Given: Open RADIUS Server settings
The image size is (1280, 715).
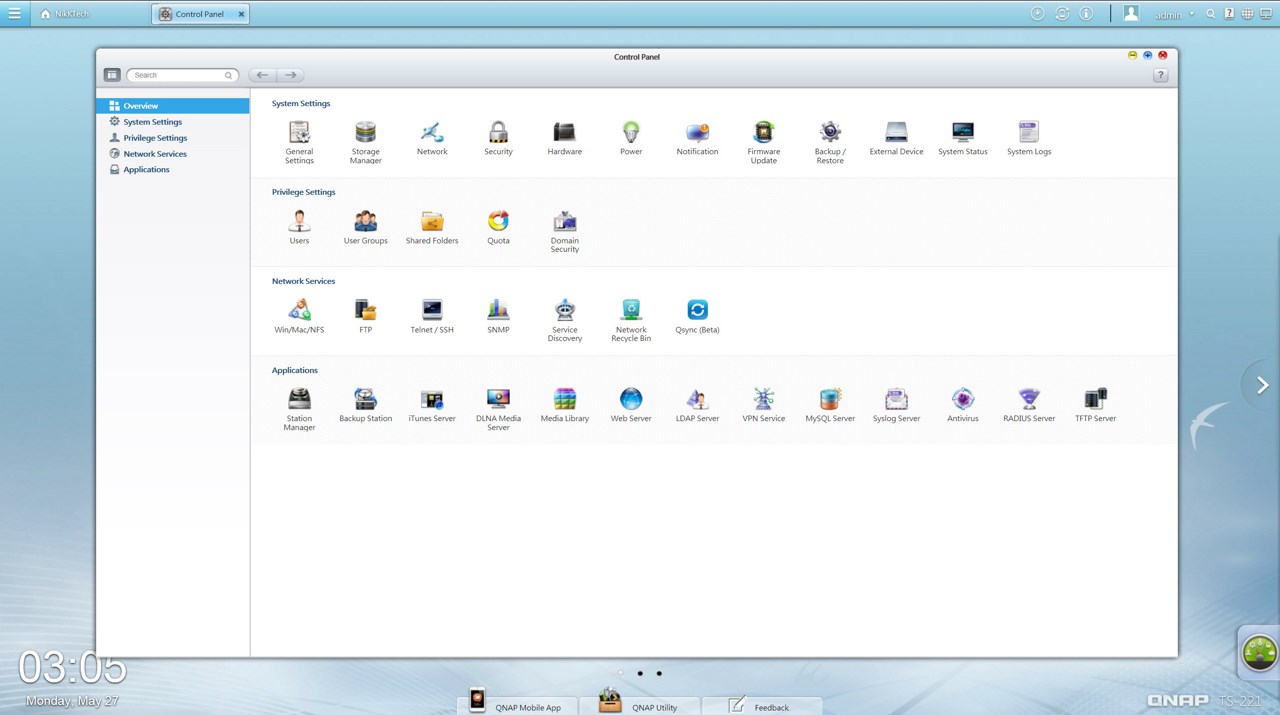Looking at the screenshot, I should coord(1029,404).
